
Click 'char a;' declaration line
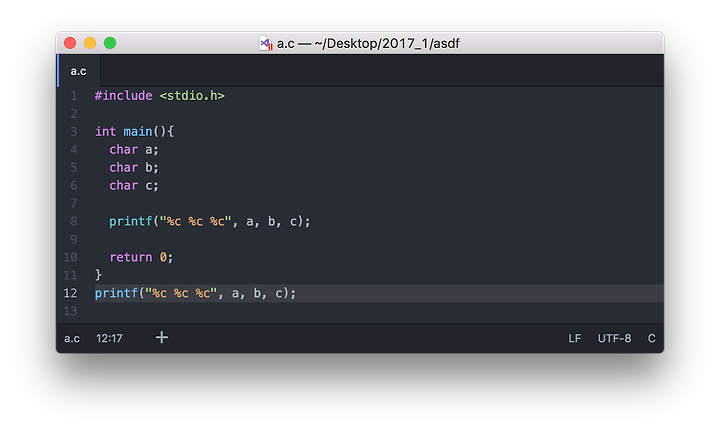134,150
